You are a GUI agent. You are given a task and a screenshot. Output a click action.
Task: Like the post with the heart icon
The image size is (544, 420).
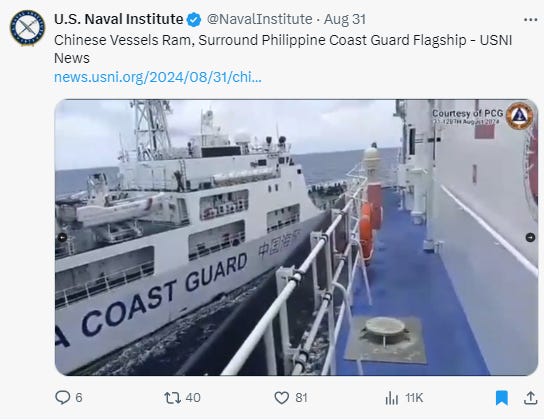(282, 397)
